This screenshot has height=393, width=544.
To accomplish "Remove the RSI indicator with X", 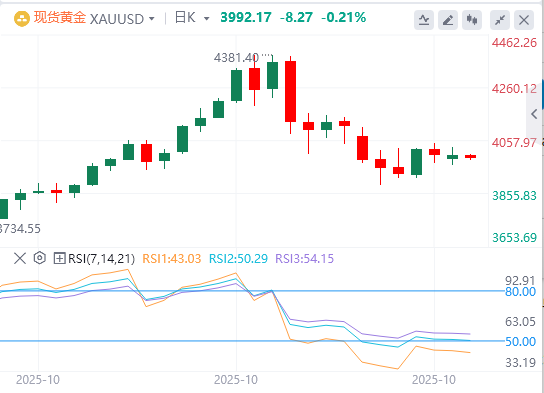I will (20, 258).
